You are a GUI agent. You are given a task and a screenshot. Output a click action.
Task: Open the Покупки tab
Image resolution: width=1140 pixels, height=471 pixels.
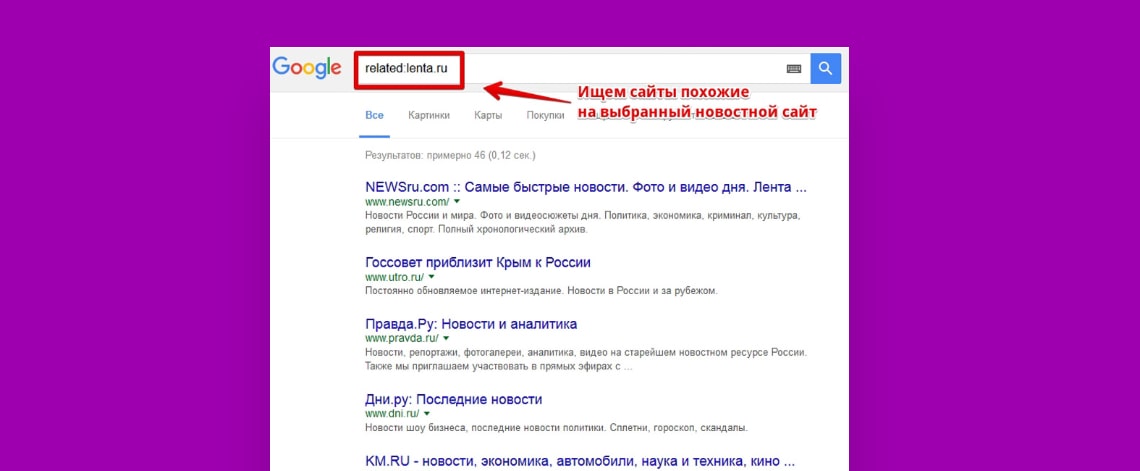click(545, 115)
